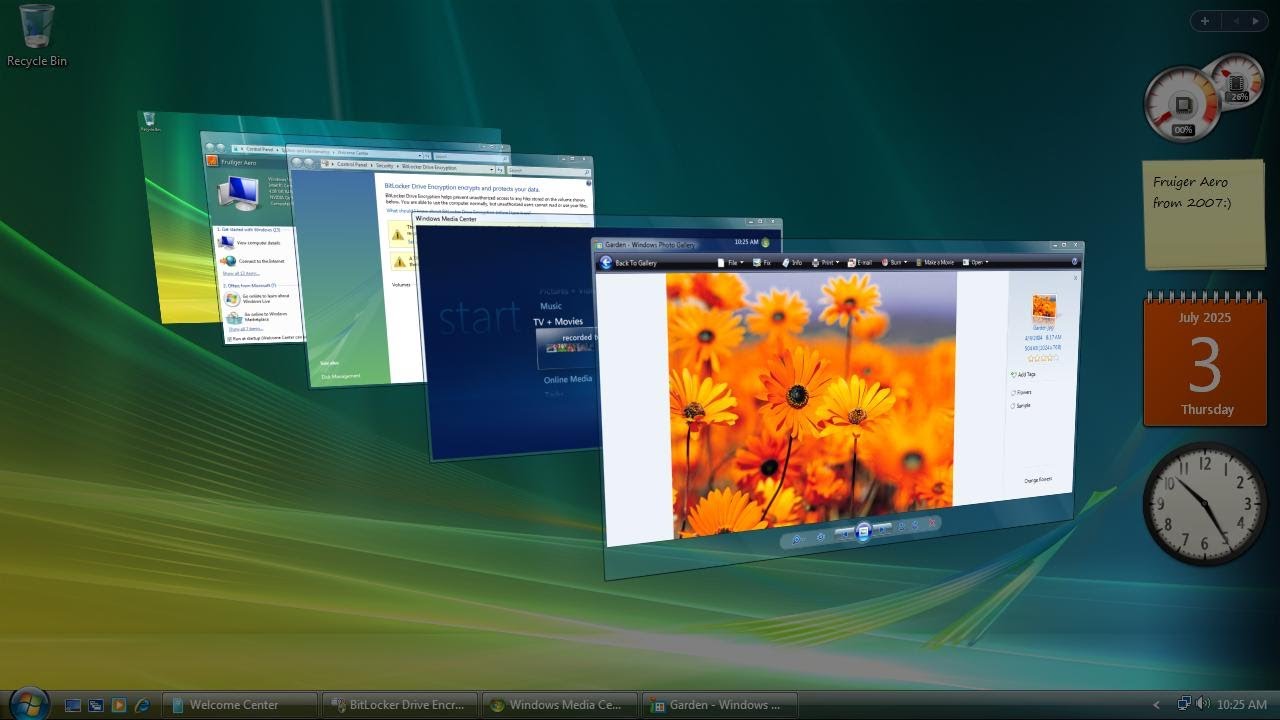Delete photo with red X in Photo Gallery

tap(932, 522)
